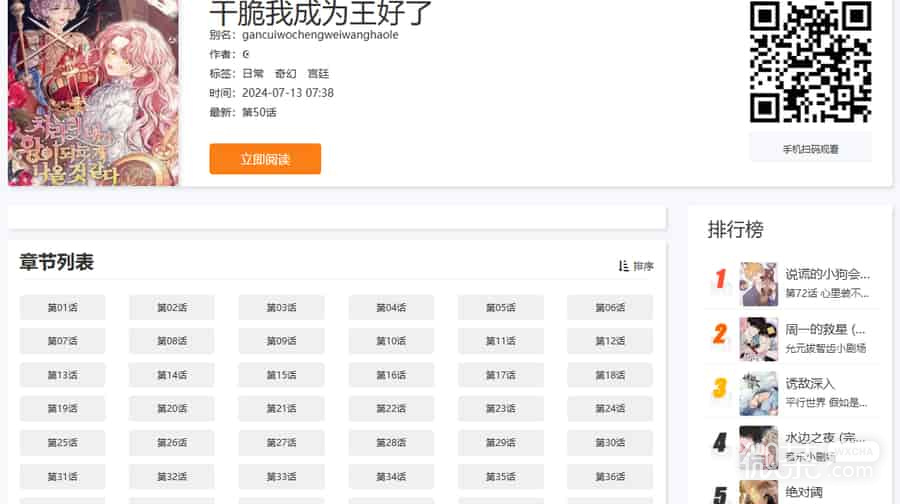
Task: Open rank 4 title 水边之夜
Action: pos(825,438)
